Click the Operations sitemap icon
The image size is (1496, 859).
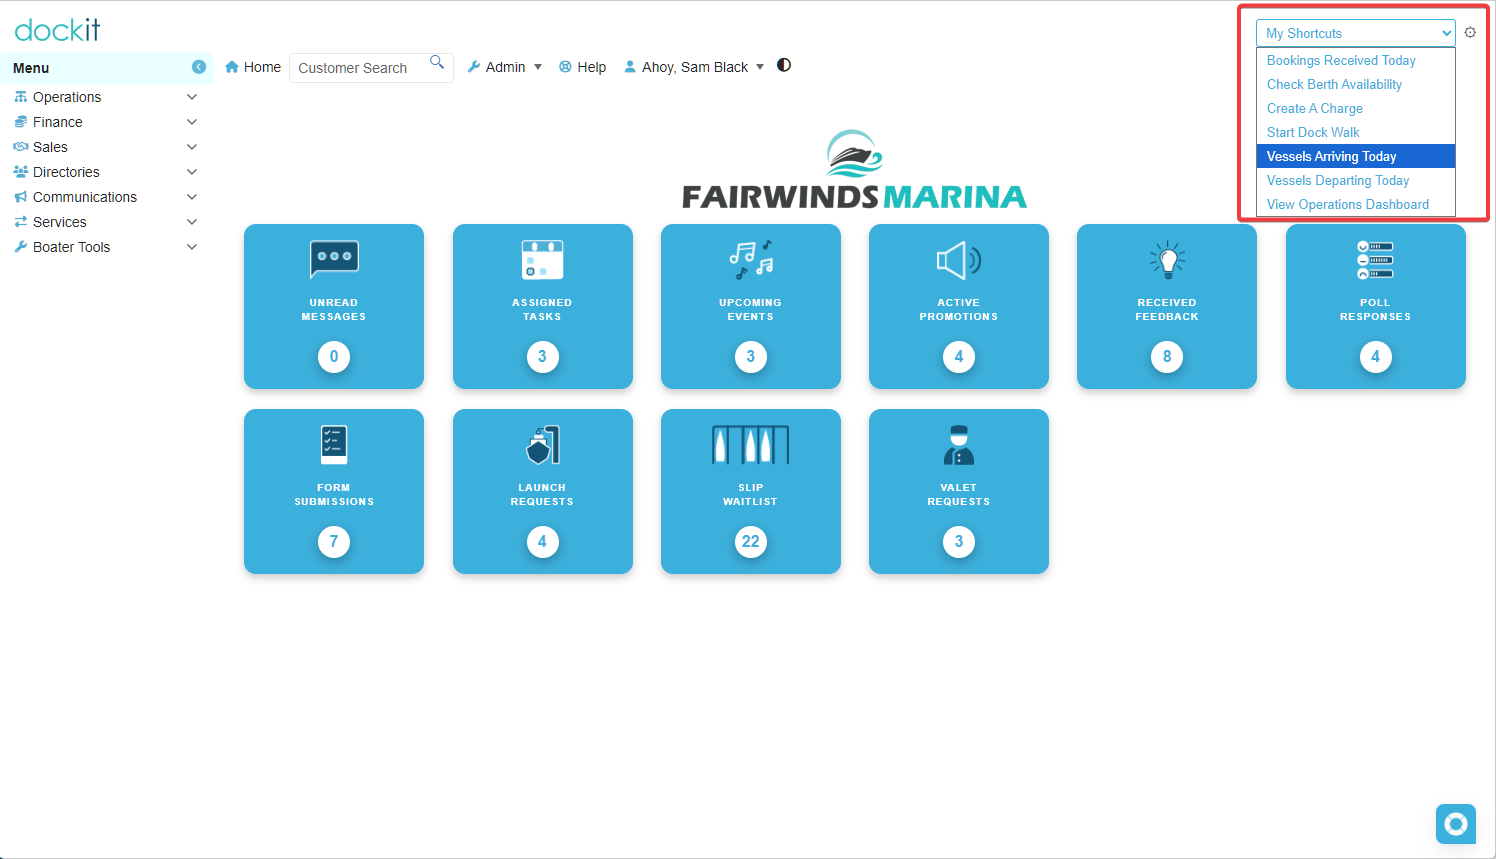[x=21, y=97]
